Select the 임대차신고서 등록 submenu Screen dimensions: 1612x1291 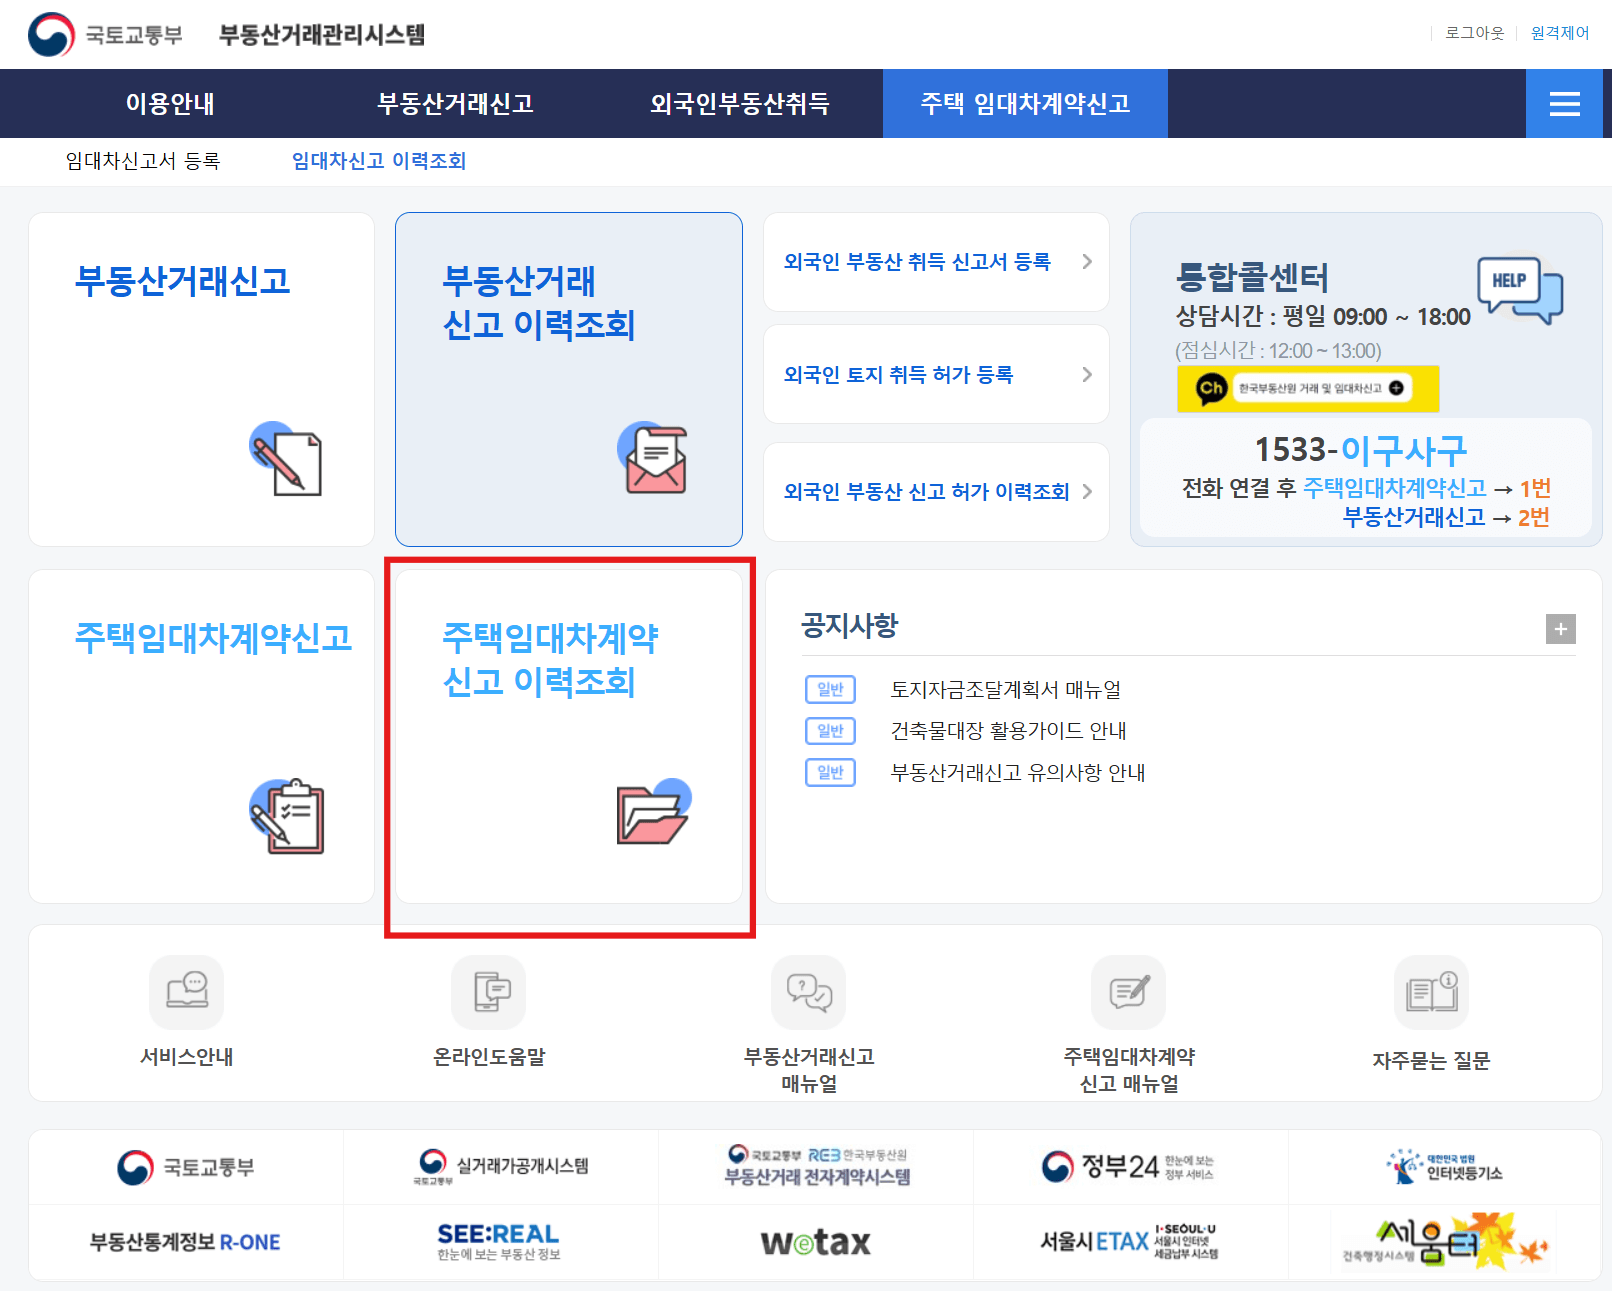tap(143, 161)
